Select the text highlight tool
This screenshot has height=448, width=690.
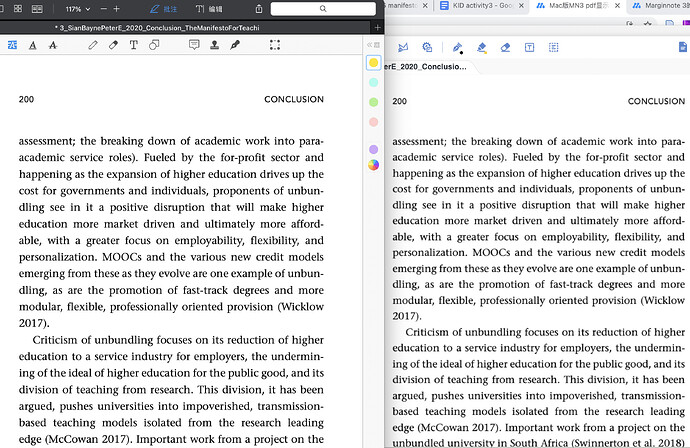click(12, 45)
